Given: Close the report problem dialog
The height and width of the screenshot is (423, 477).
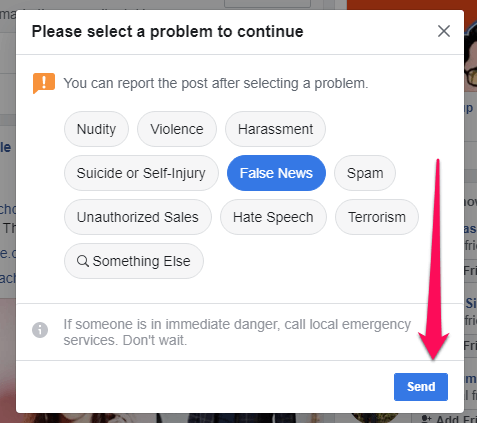Looking at the screenshot, I should (444, 31).
